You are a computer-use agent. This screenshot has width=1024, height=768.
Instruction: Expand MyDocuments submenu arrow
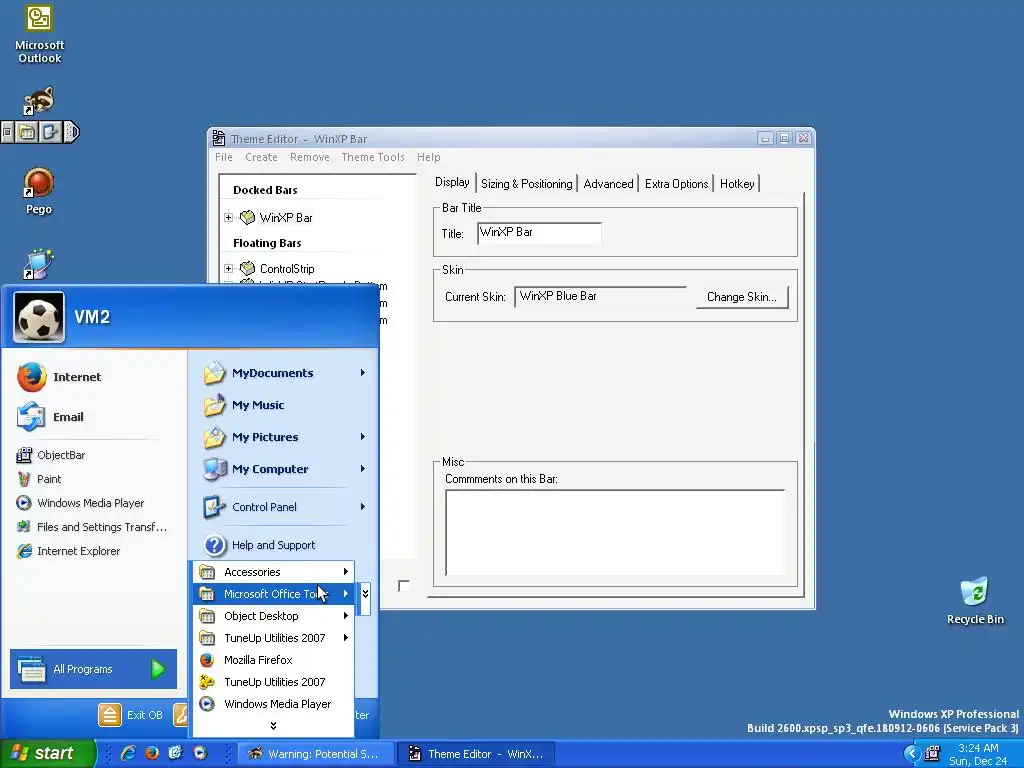(362, 373)
